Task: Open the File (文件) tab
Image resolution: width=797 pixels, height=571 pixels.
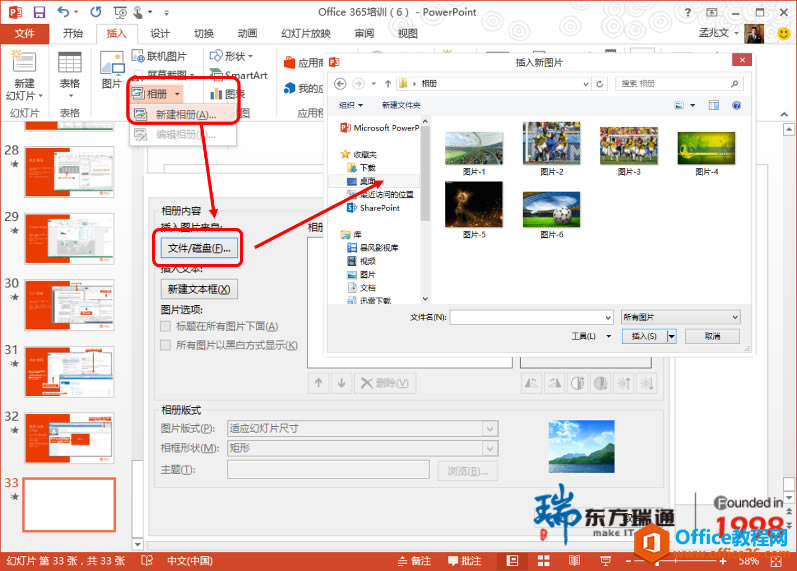Action: coord(24,34)
